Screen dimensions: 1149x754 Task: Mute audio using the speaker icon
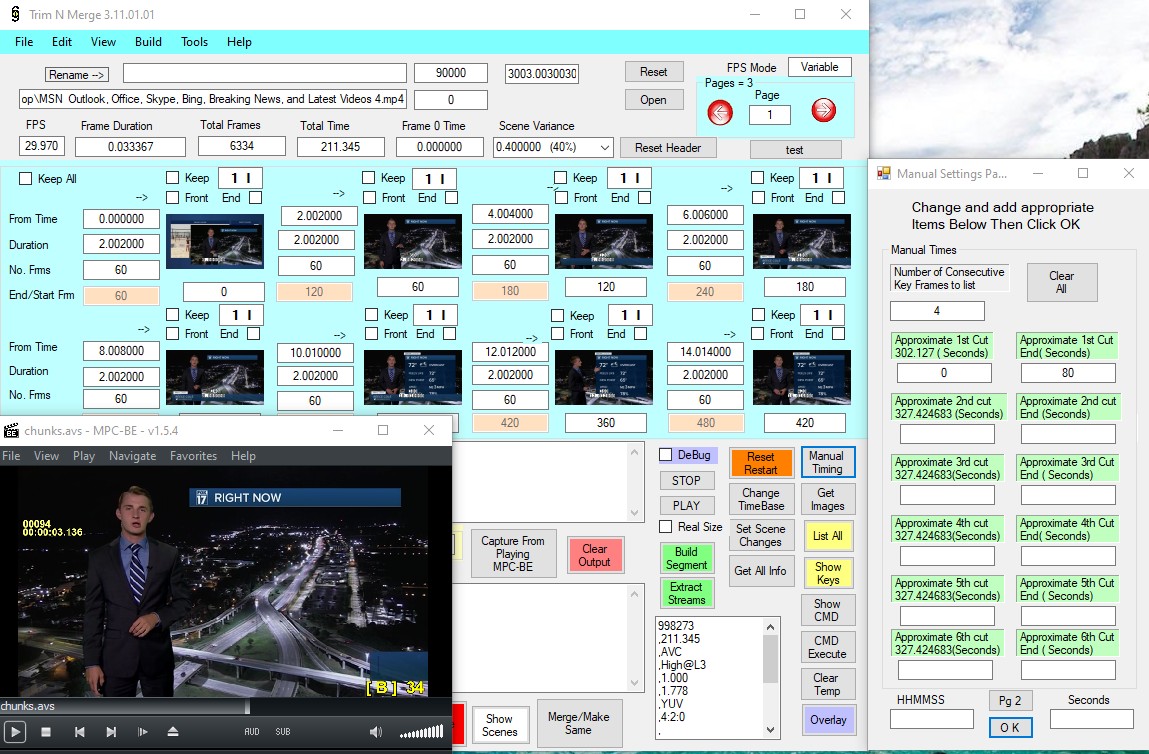375,732
